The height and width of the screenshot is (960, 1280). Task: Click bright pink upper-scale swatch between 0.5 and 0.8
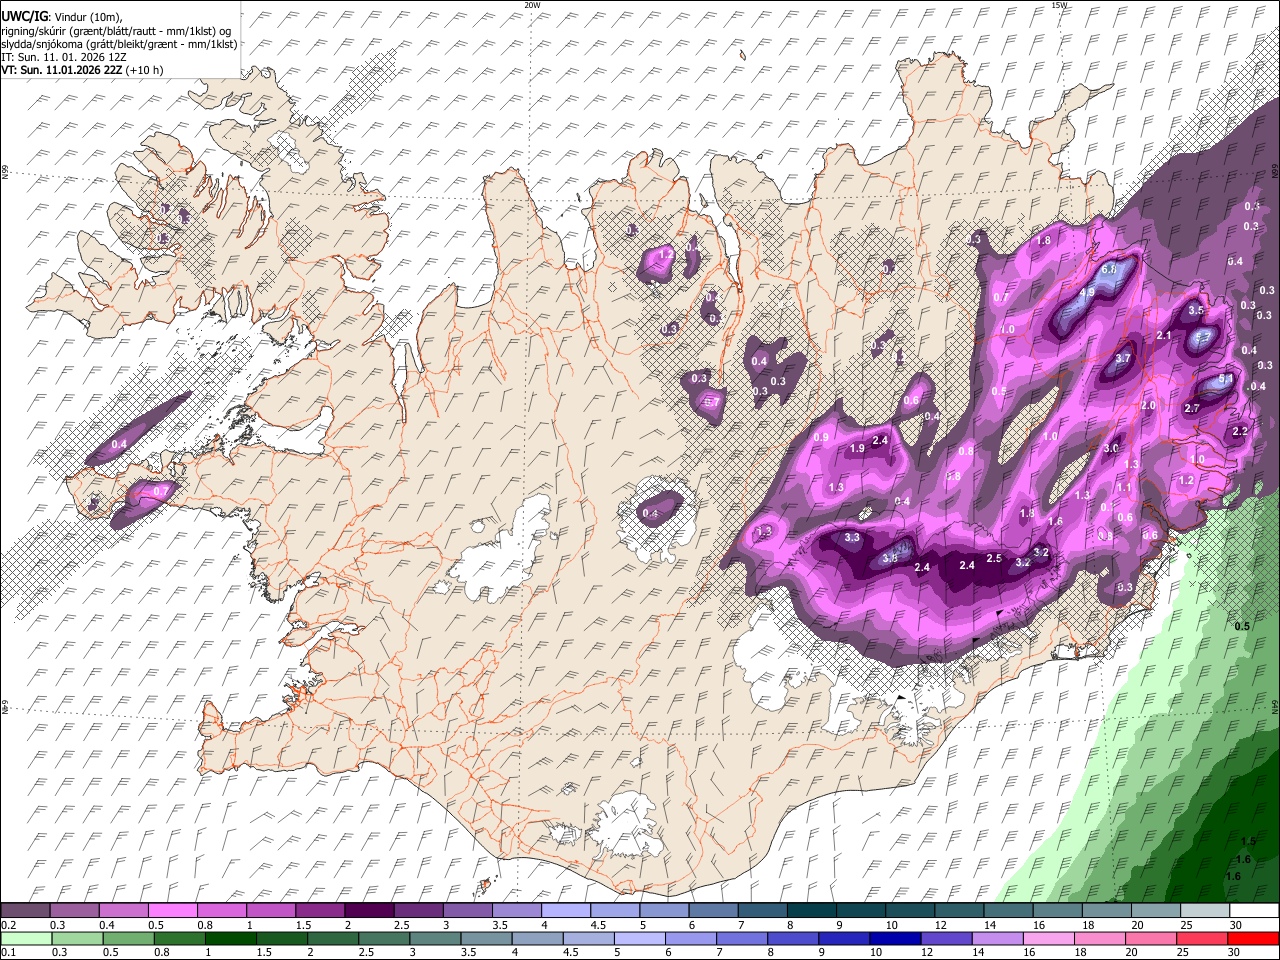pos(172,911)
